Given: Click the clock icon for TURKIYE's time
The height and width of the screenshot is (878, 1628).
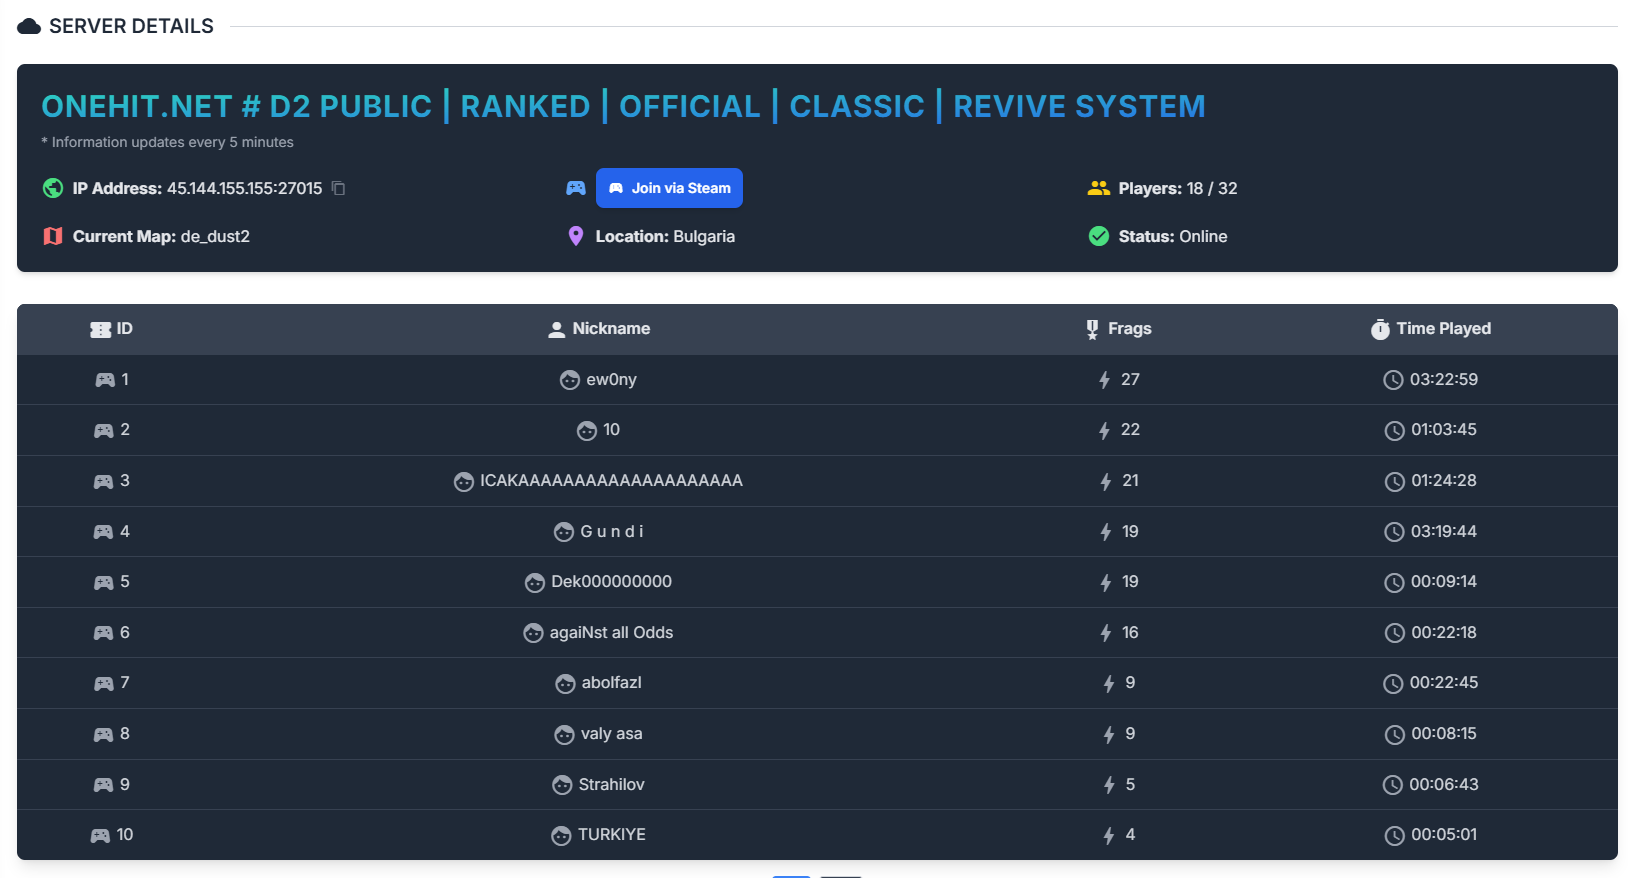Looking at the screenshot, I should click(x=1394, y=835).
